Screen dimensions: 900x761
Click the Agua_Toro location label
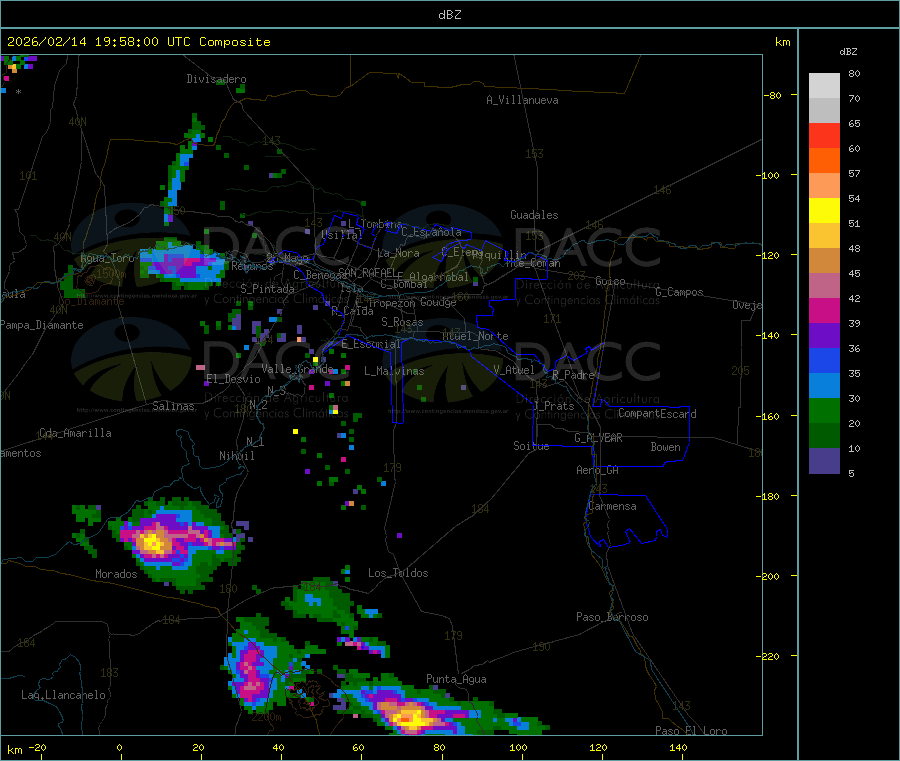[107, 258]
